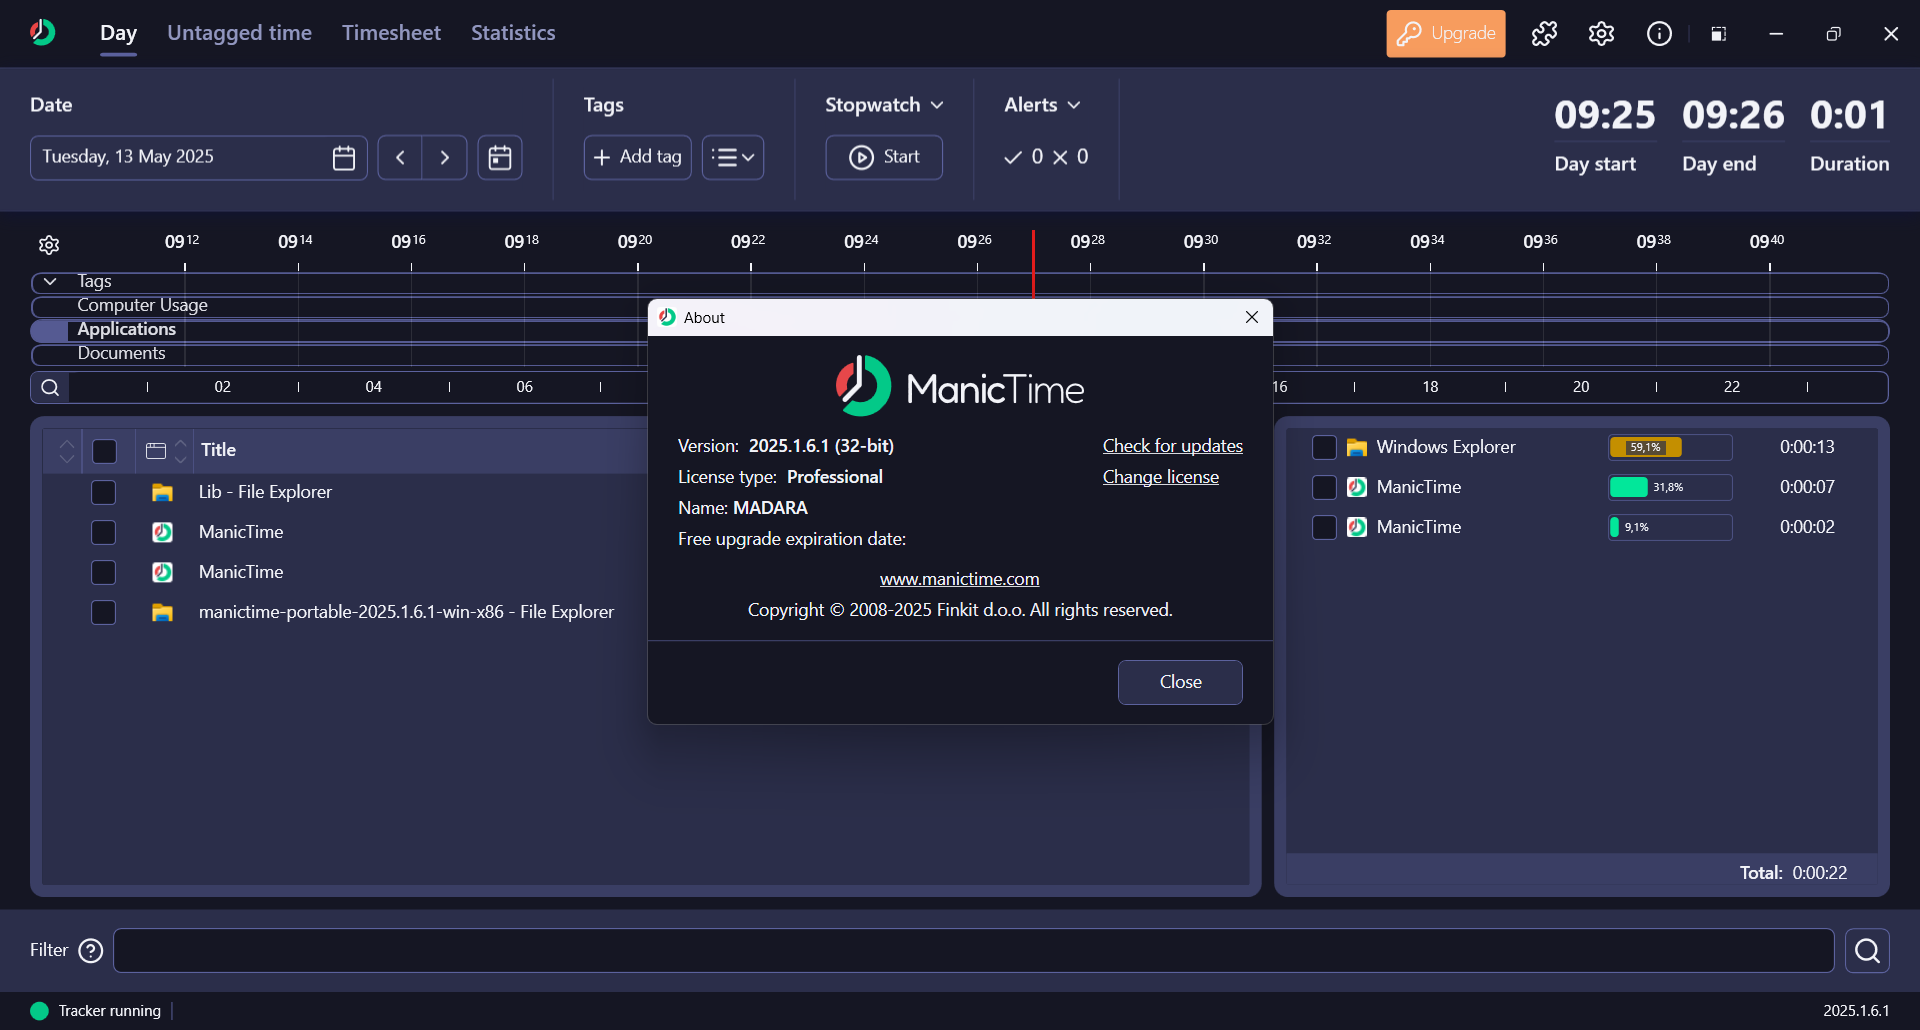Click the Title column header

point(218,451)
